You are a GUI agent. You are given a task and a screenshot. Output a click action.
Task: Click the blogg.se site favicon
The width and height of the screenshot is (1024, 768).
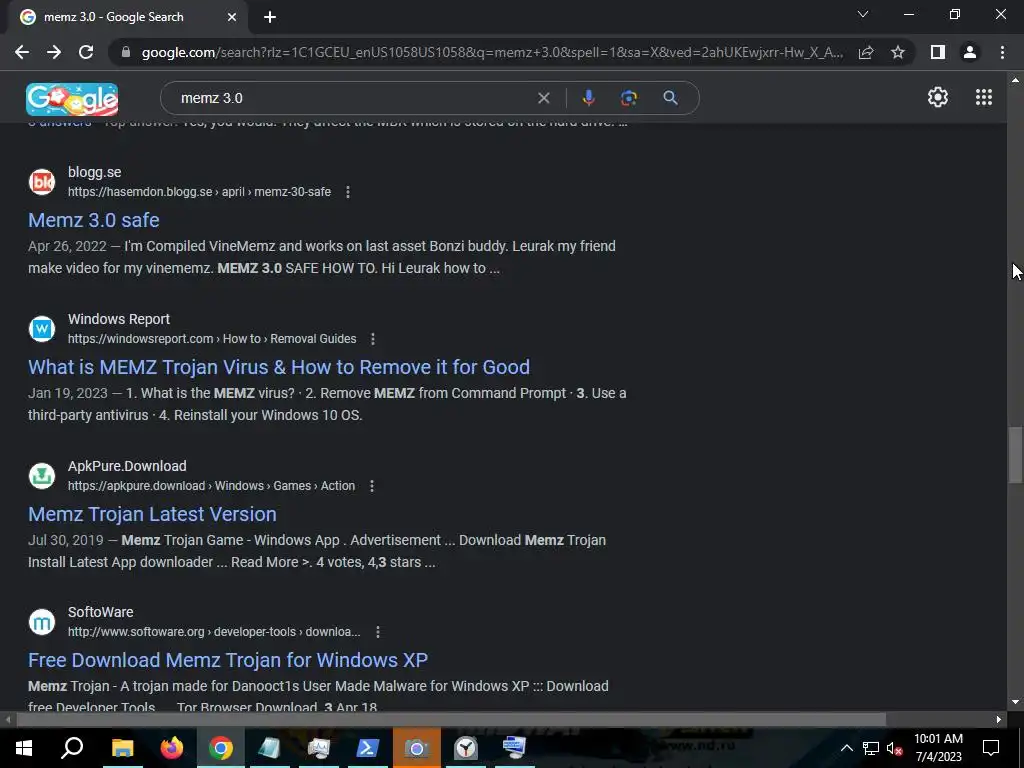(42, 182)
